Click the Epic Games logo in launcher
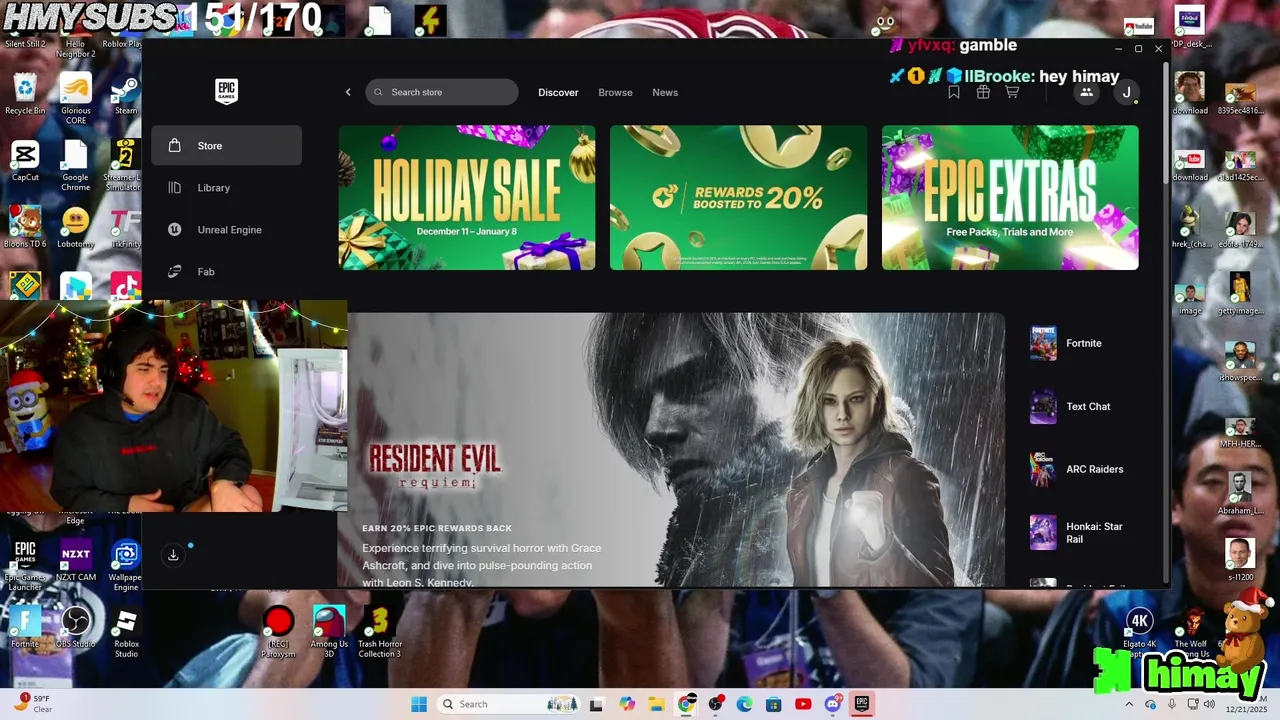1280x720 pixels. [227, 92]
